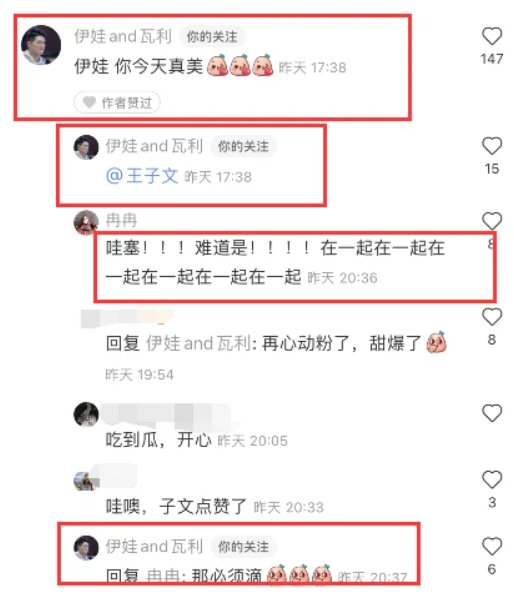Tap 伊娃and瓦利 username in top comment

(x=123, y=36)
